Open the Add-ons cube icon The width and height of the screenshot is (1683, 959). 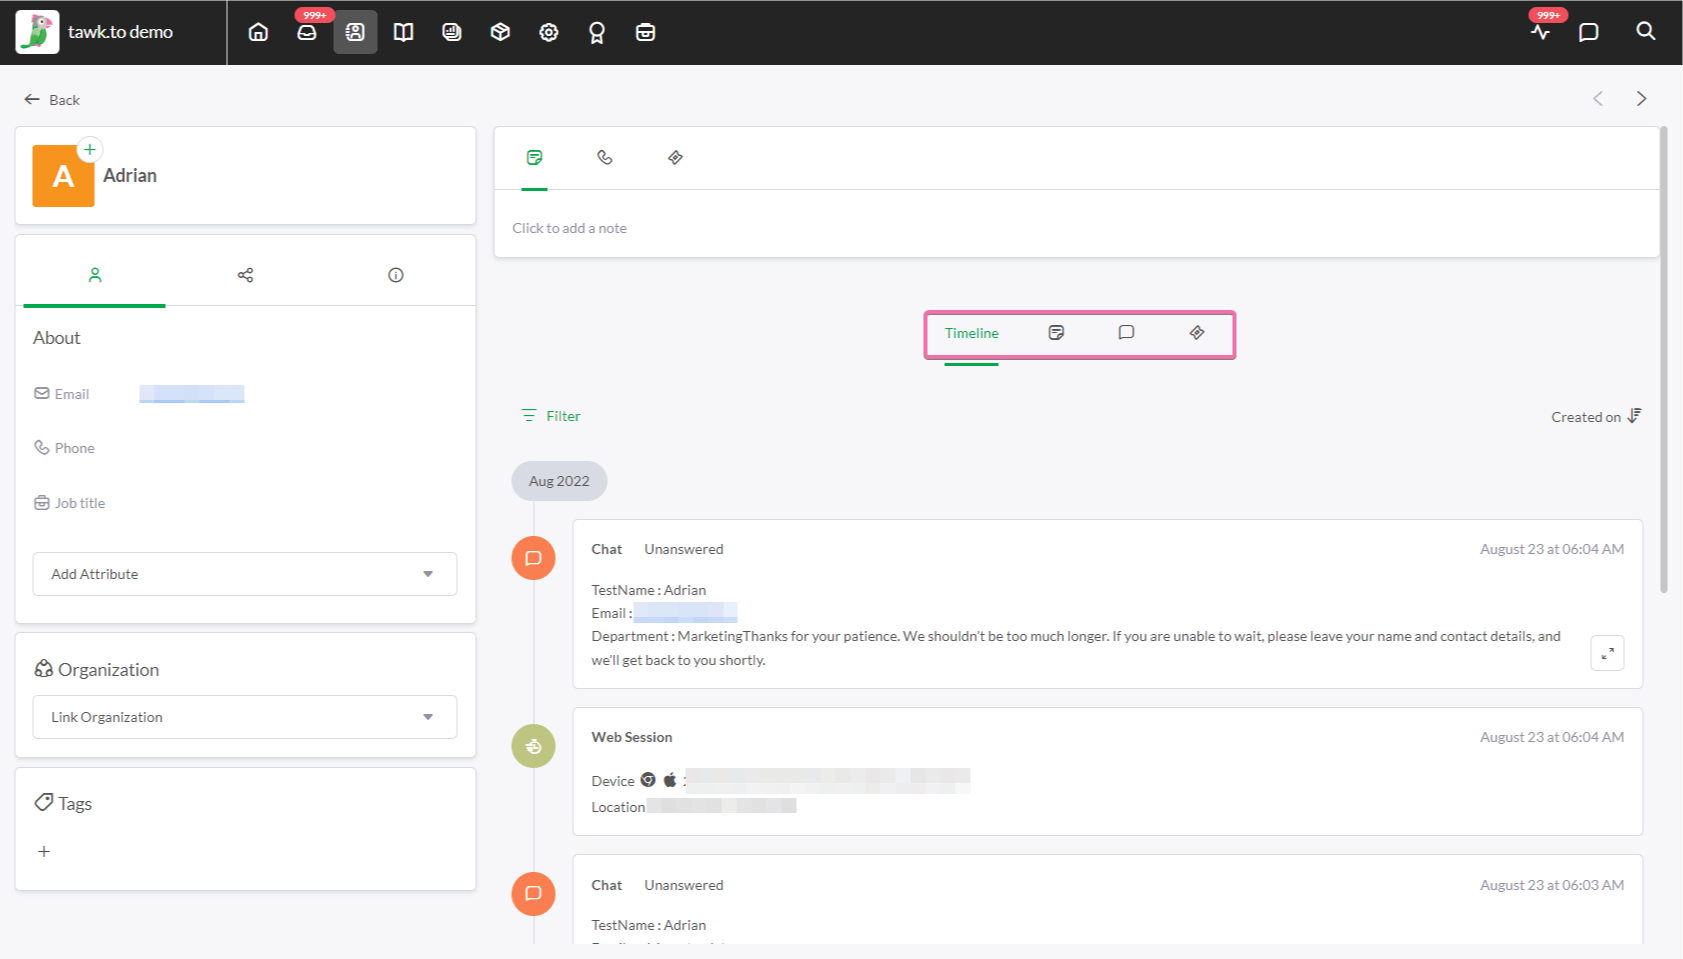(500, 32)
